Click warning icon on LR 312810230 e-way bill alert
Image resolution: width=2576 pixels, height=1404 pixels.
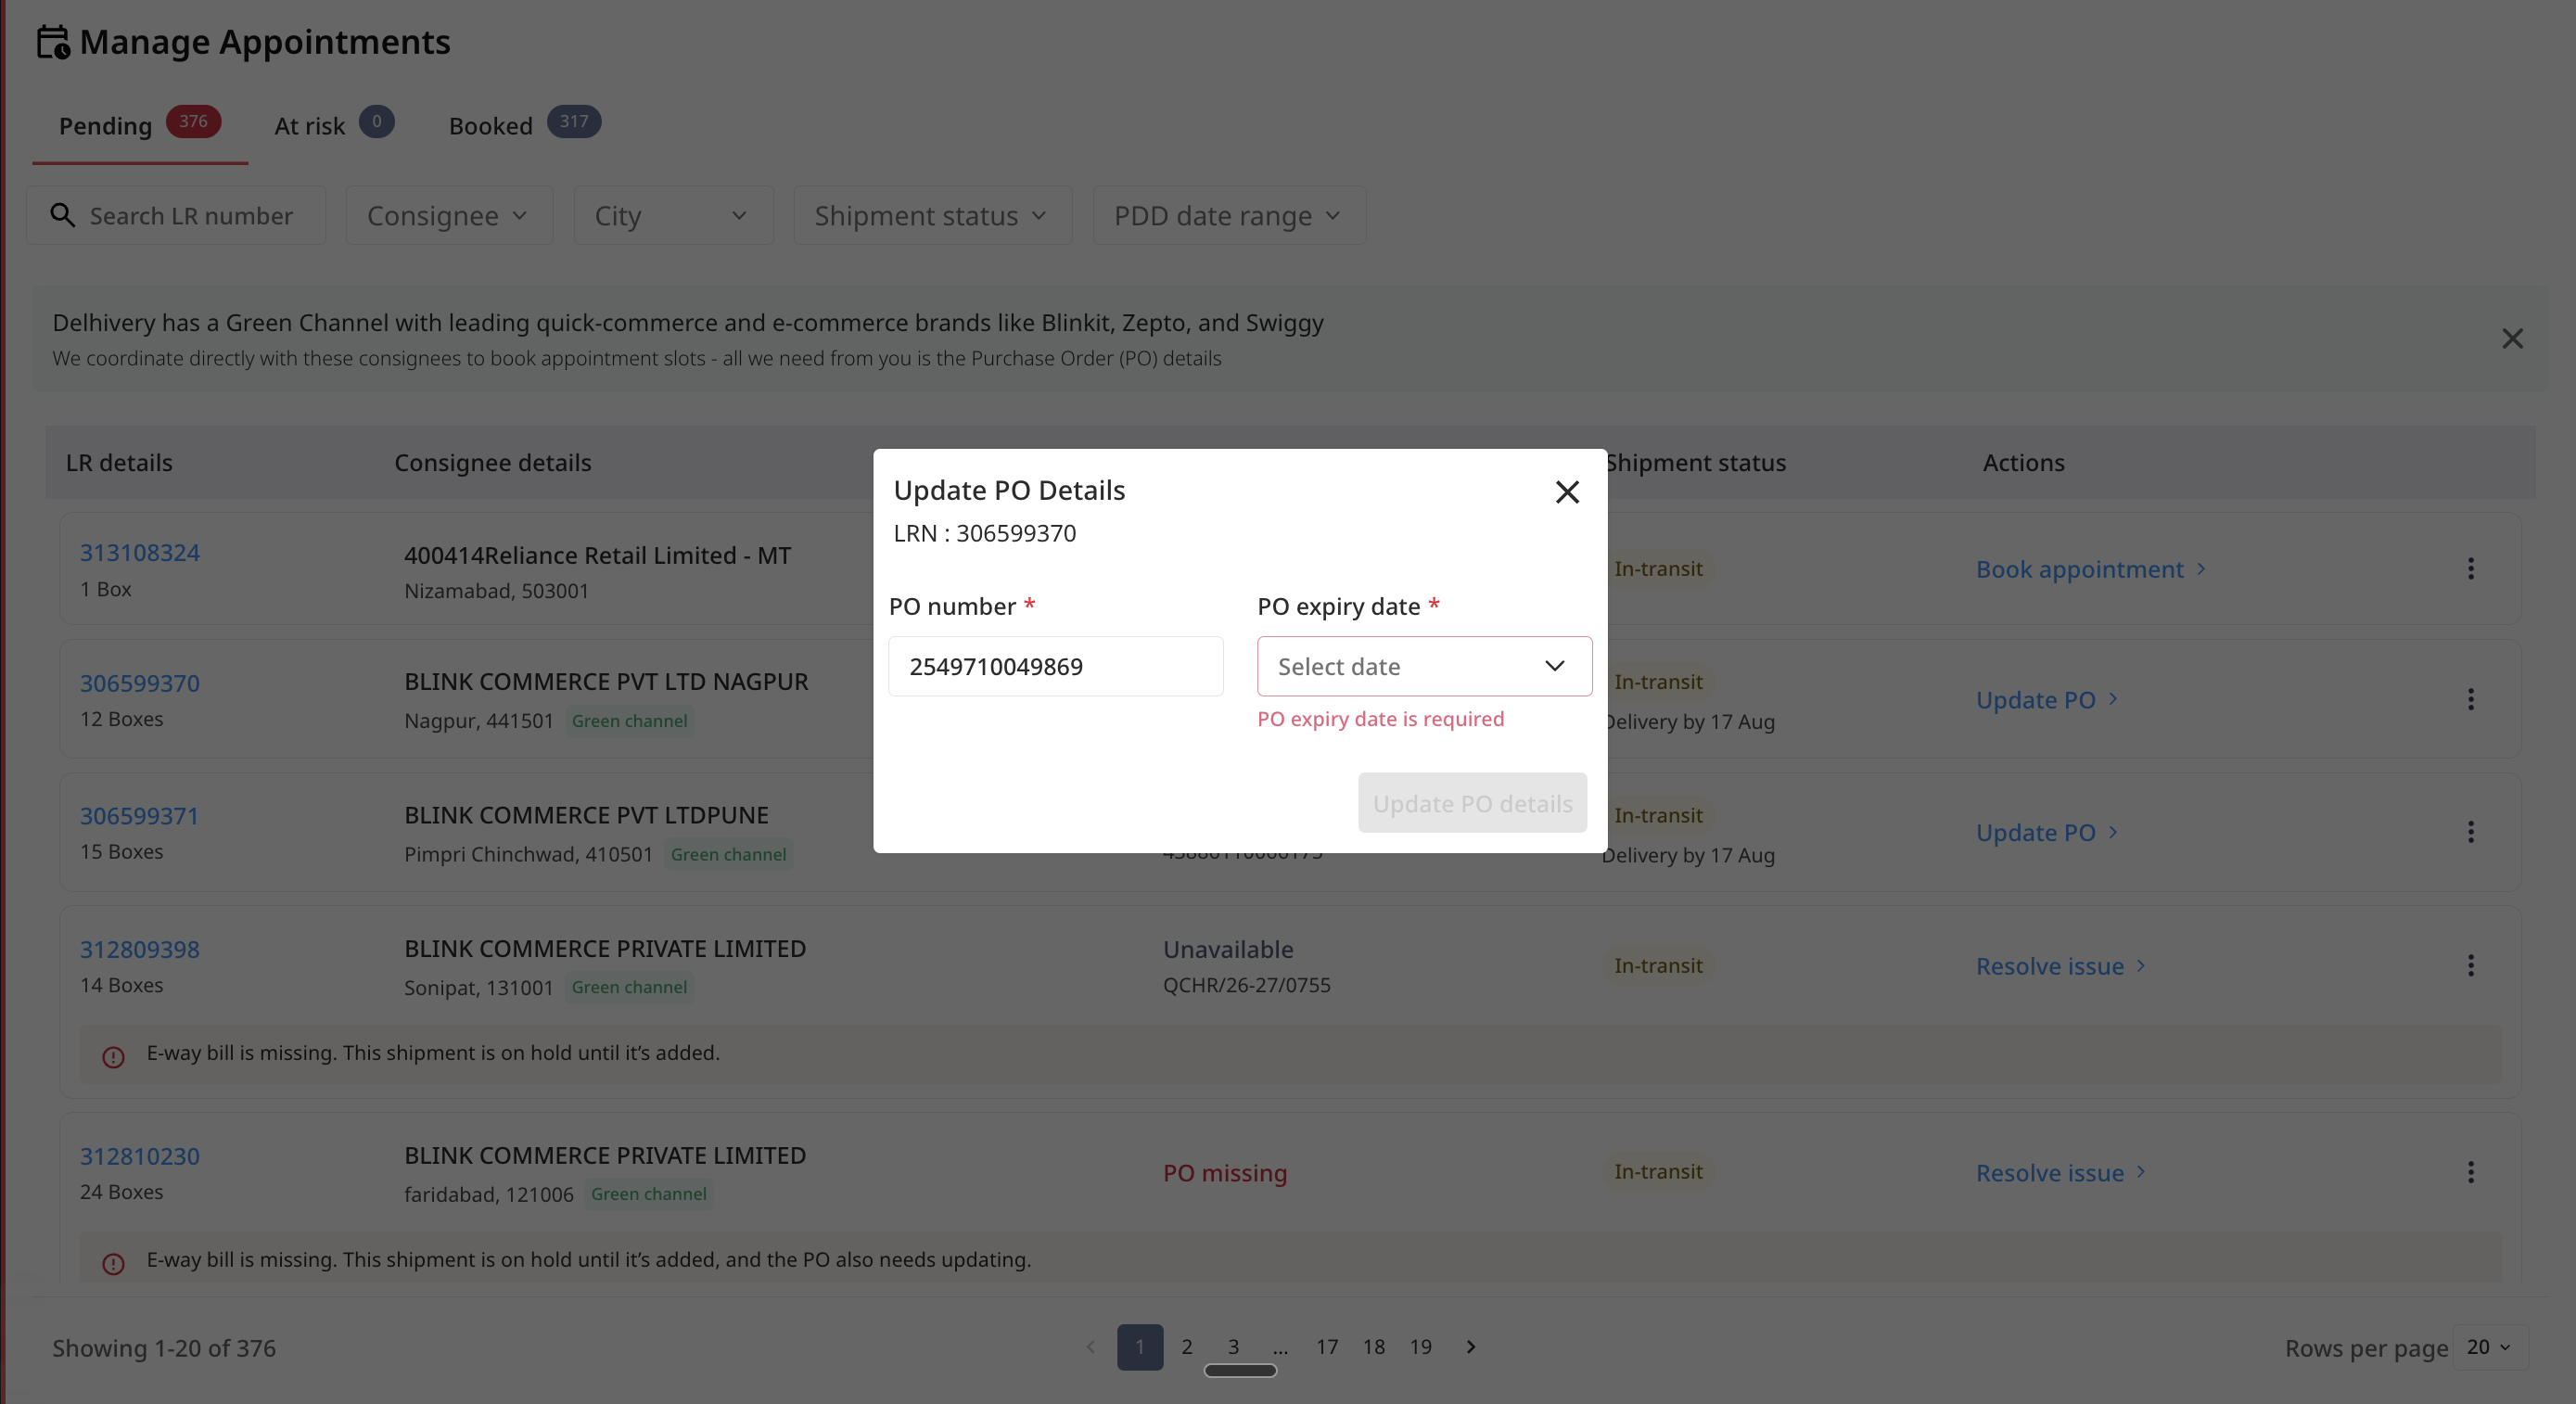pyautogui.click(x=113, y=1264)
